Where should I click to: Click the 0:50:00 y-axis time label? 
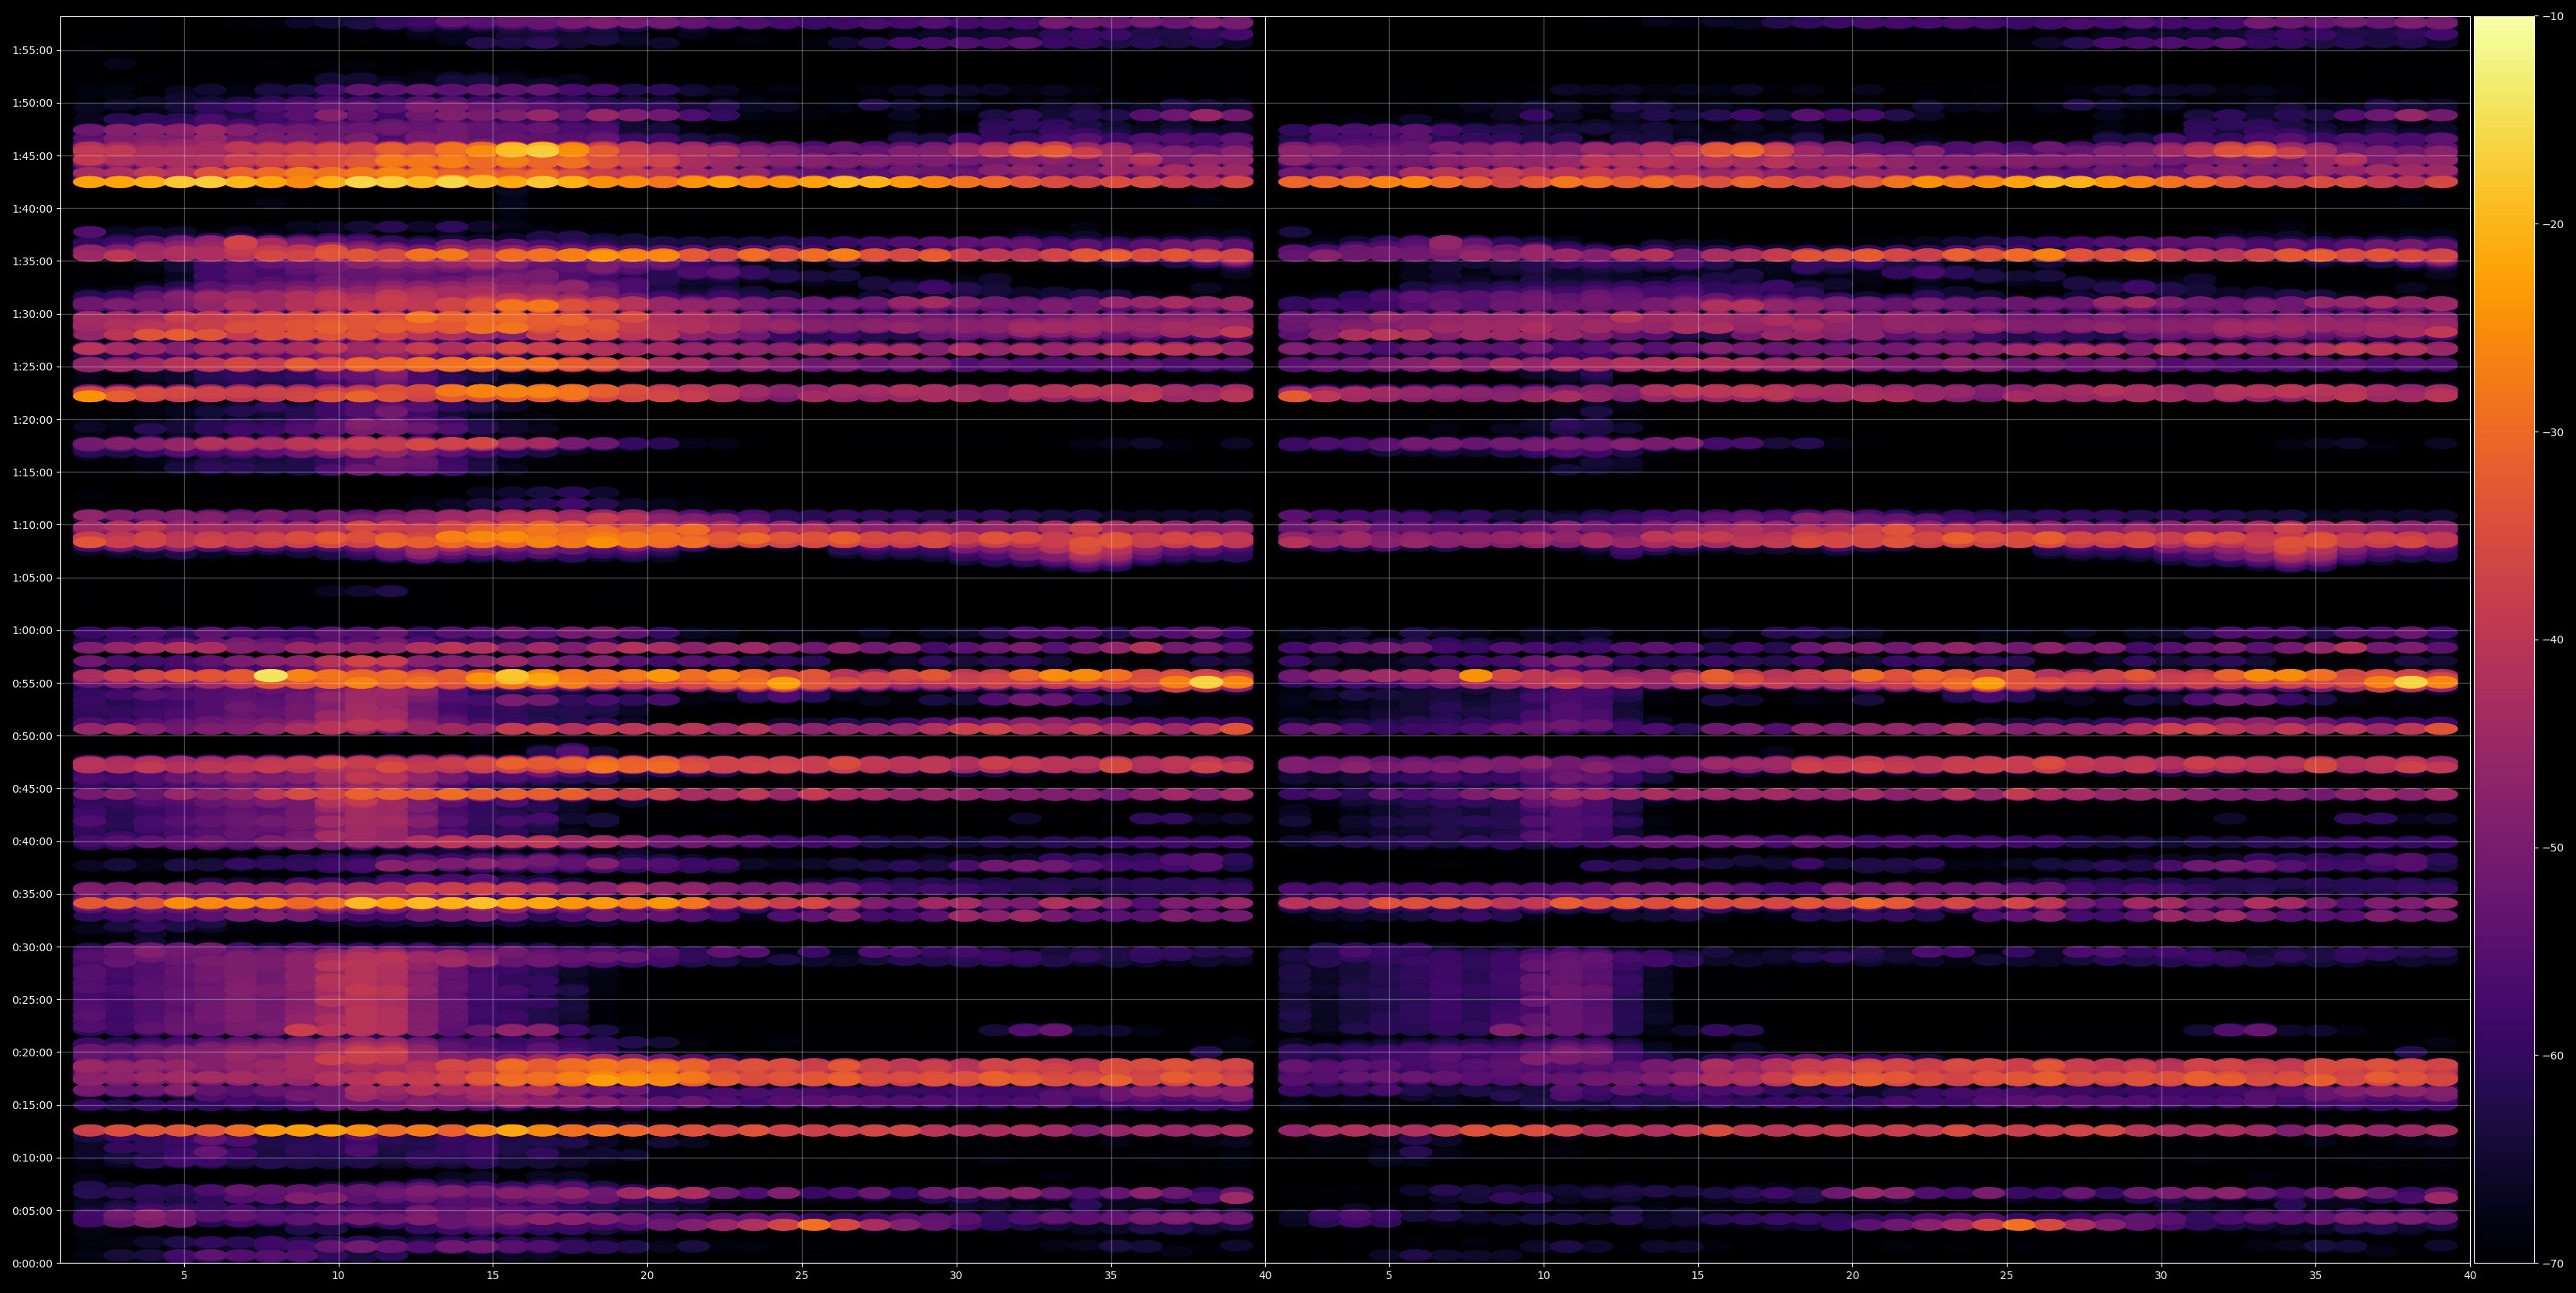pos(32,736)
